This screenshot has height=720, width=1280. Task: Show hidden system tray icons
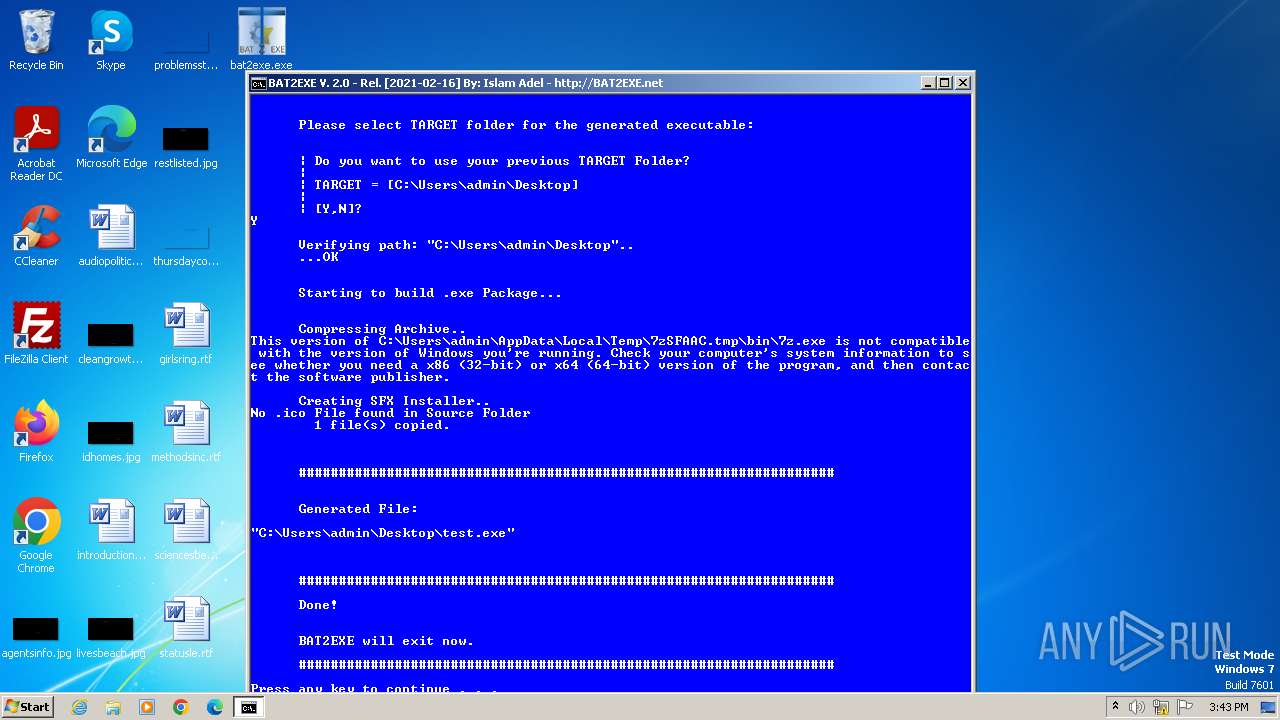pos(1115,707)
